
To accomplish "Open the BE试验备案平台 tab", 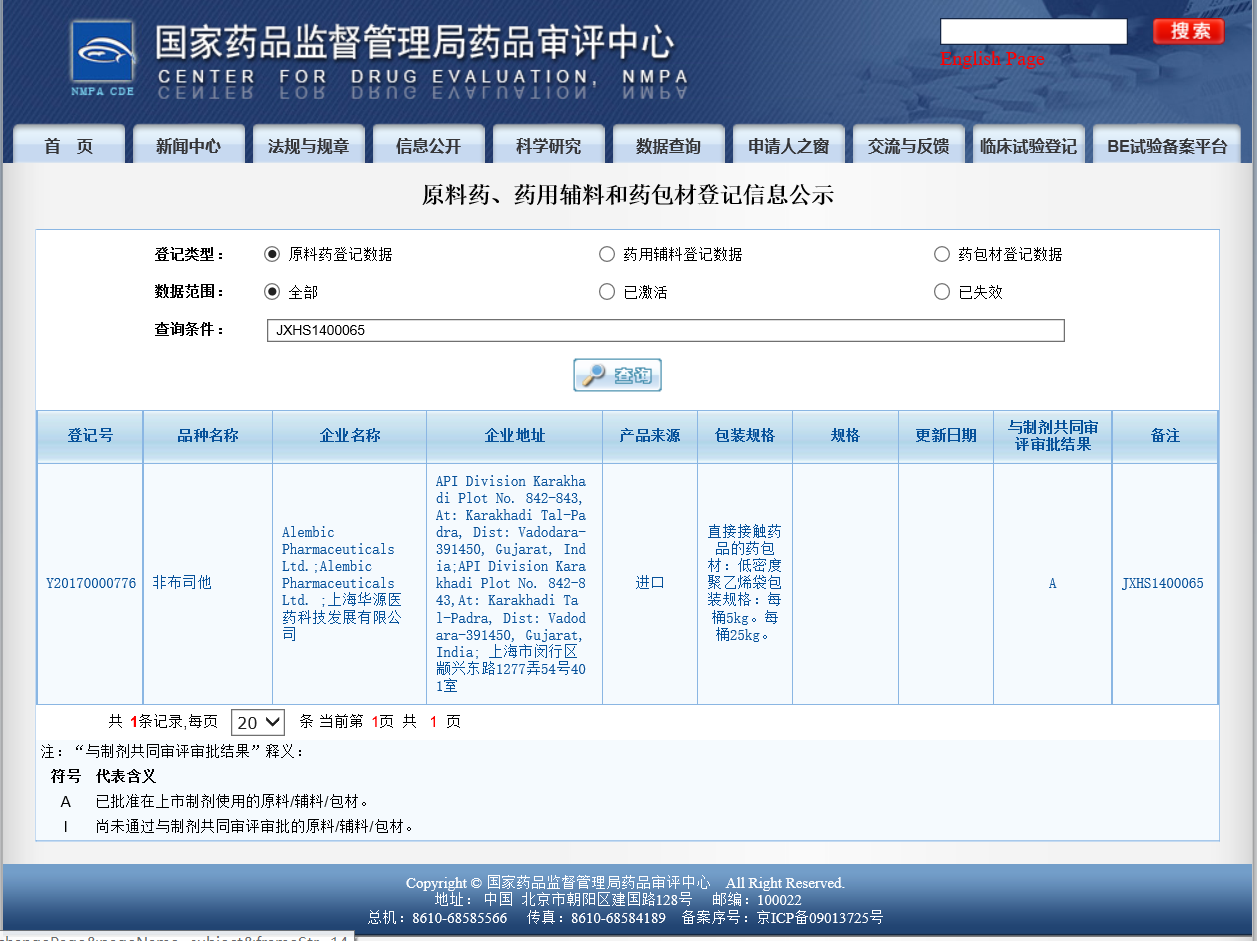I will 1166,143.
